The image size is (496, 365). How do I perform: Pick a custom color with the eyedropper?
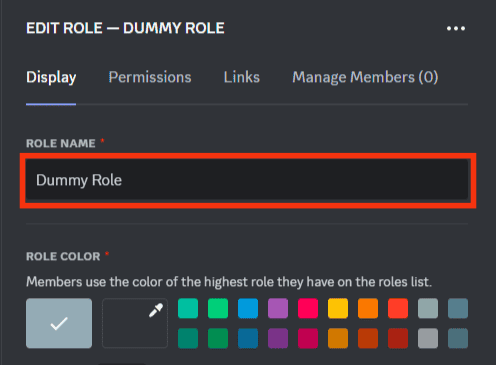(x=135, y=323)
